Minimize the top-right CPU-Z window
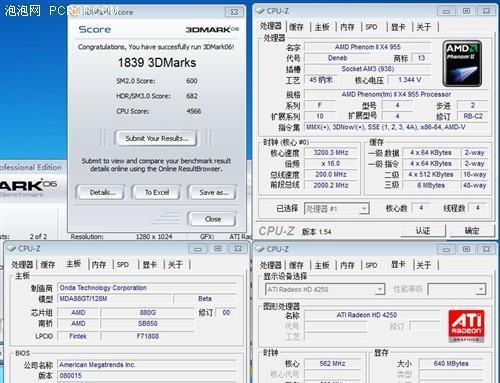The image size is (500, 383). (447, 11)
